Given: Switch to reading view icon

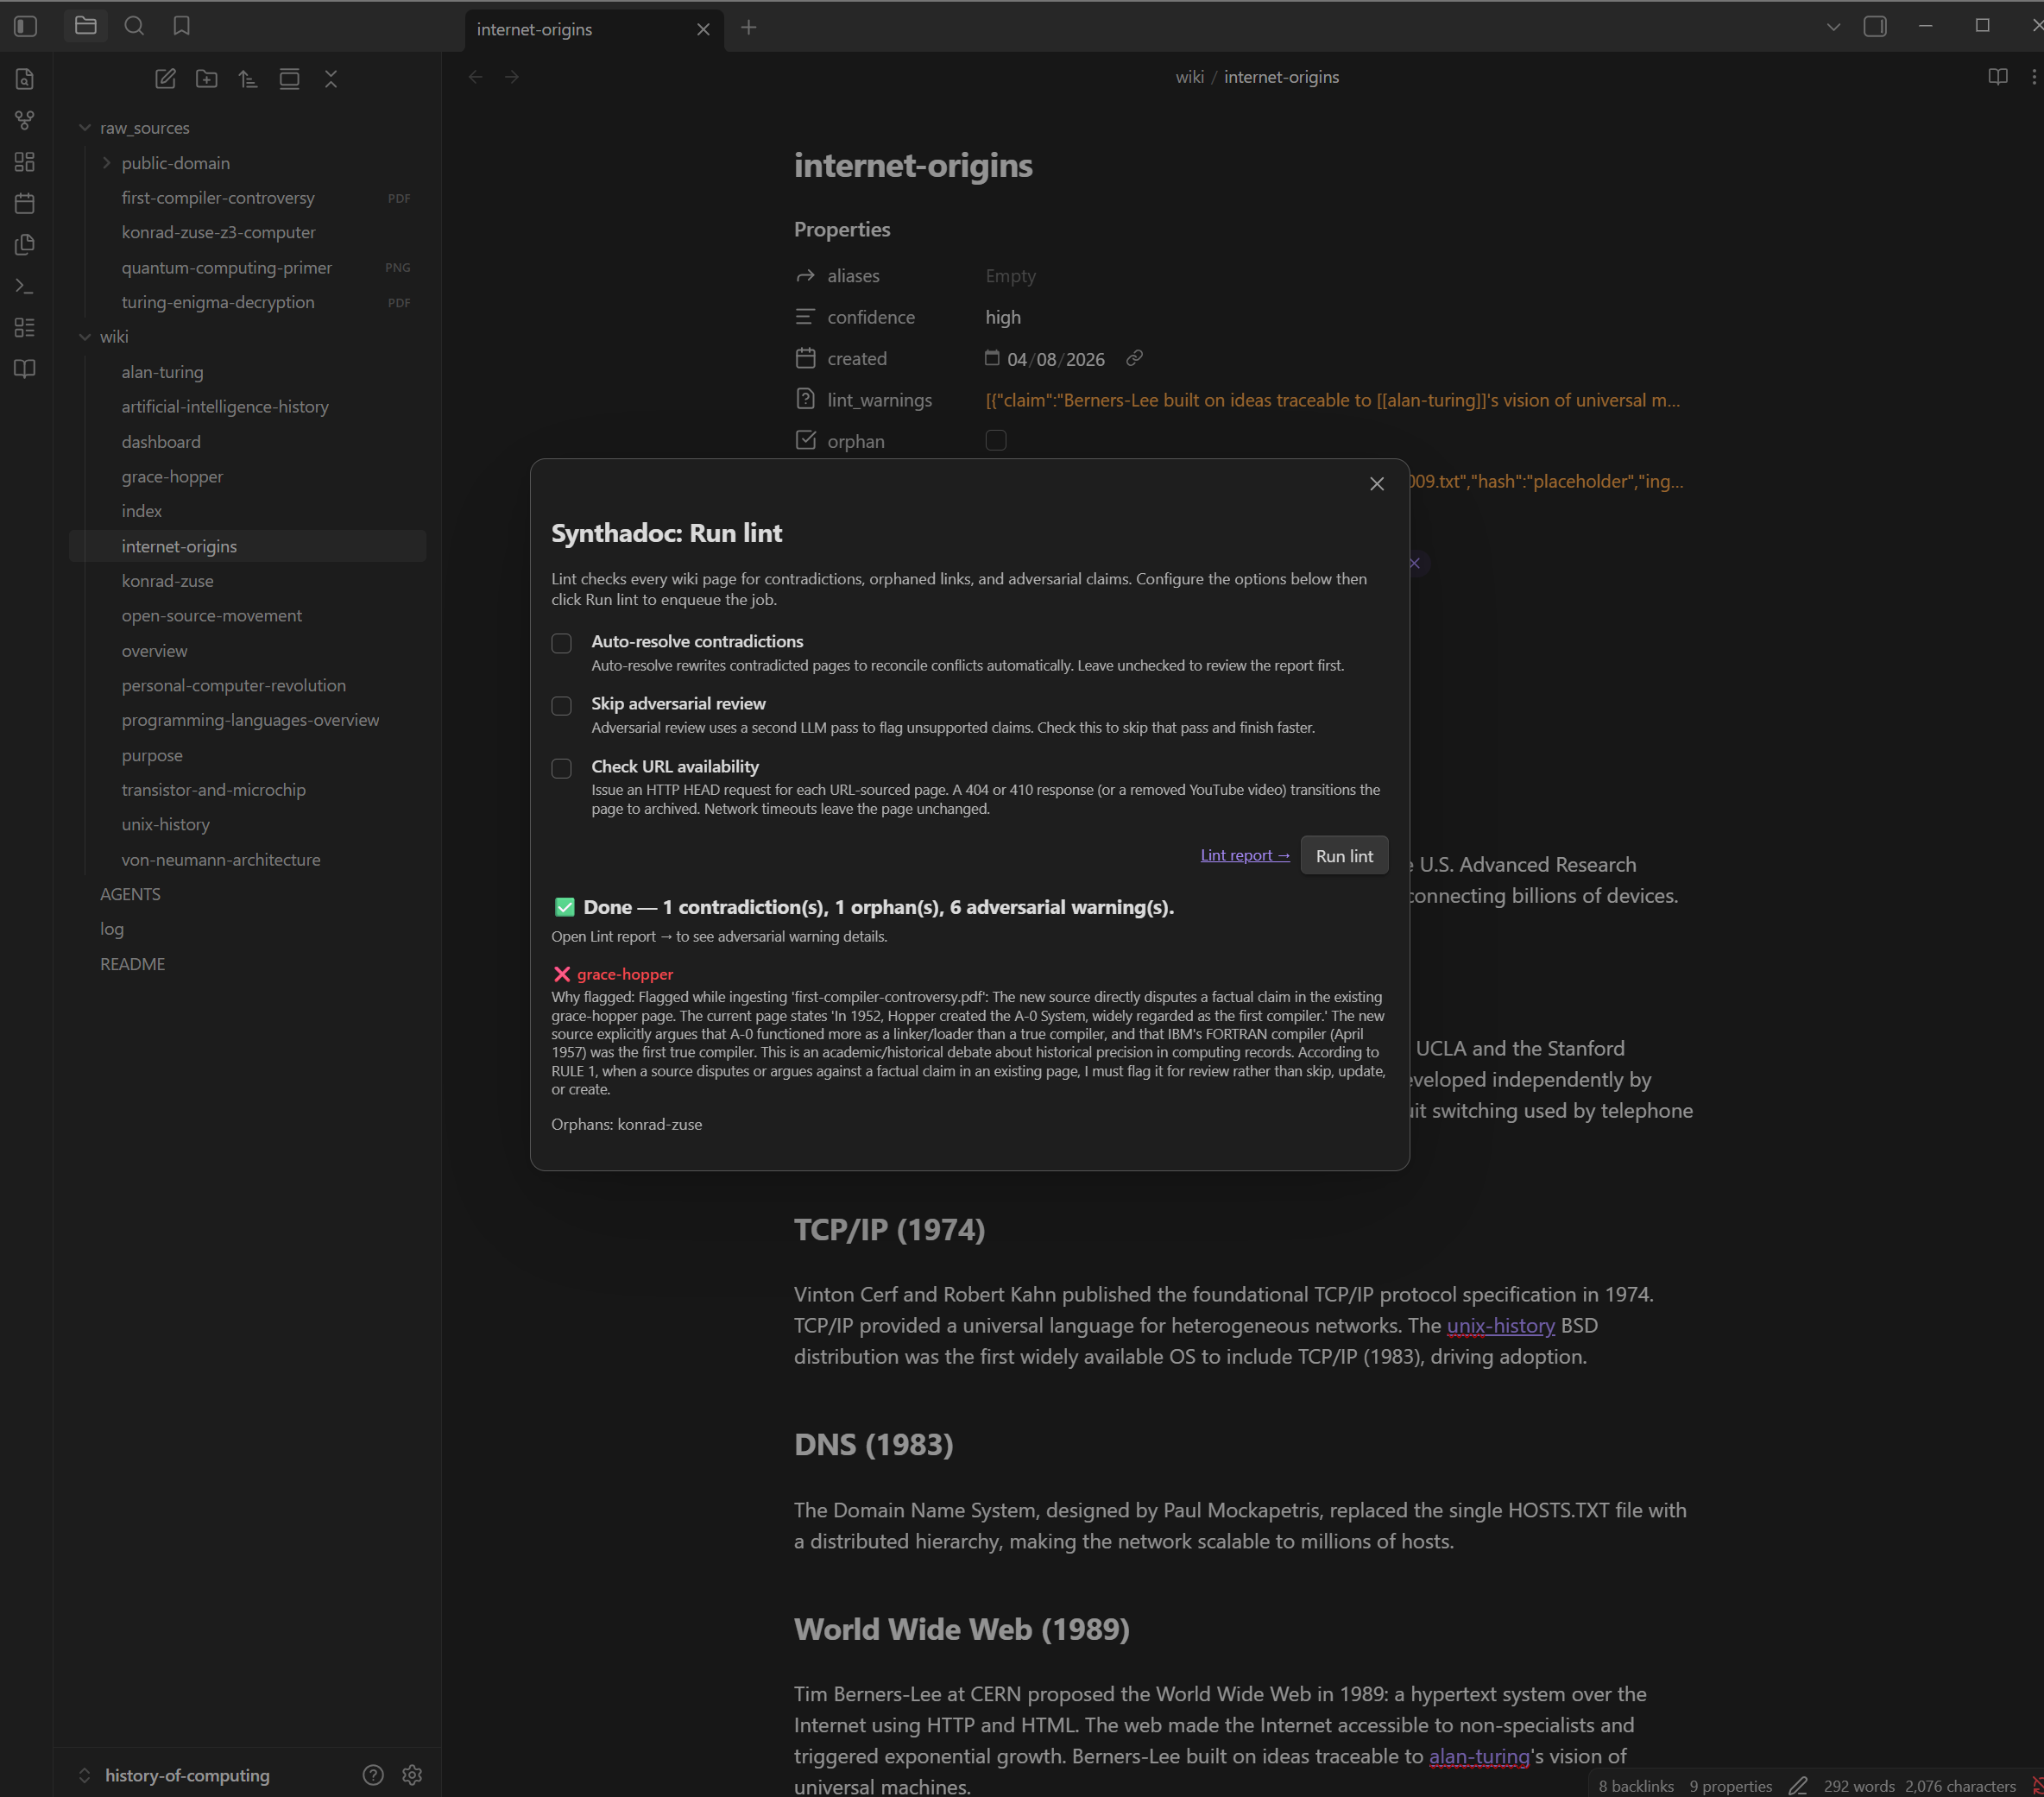Looking at the screenshot, I should pyautogui.click(x=1997, y=77).
